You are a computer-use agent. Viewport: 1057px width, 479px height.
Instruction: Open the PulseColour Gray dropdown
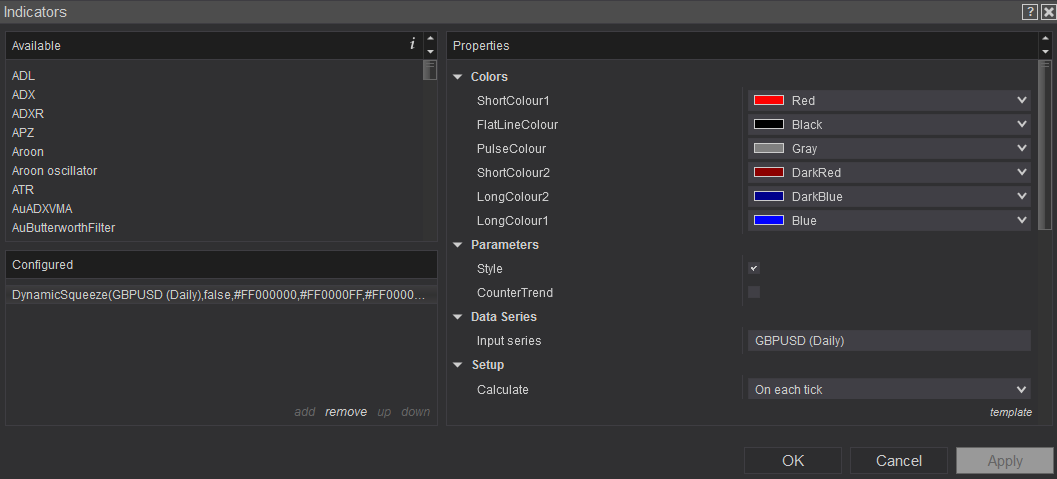tap(889, 148)
